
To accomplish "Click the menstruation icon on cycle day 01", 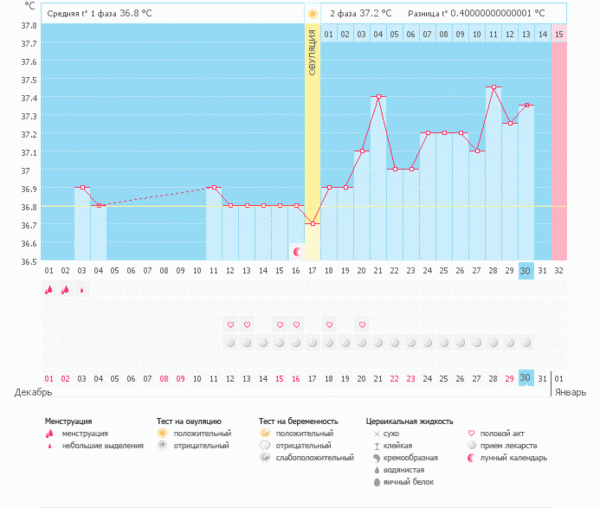I will [x=48, y=290].
